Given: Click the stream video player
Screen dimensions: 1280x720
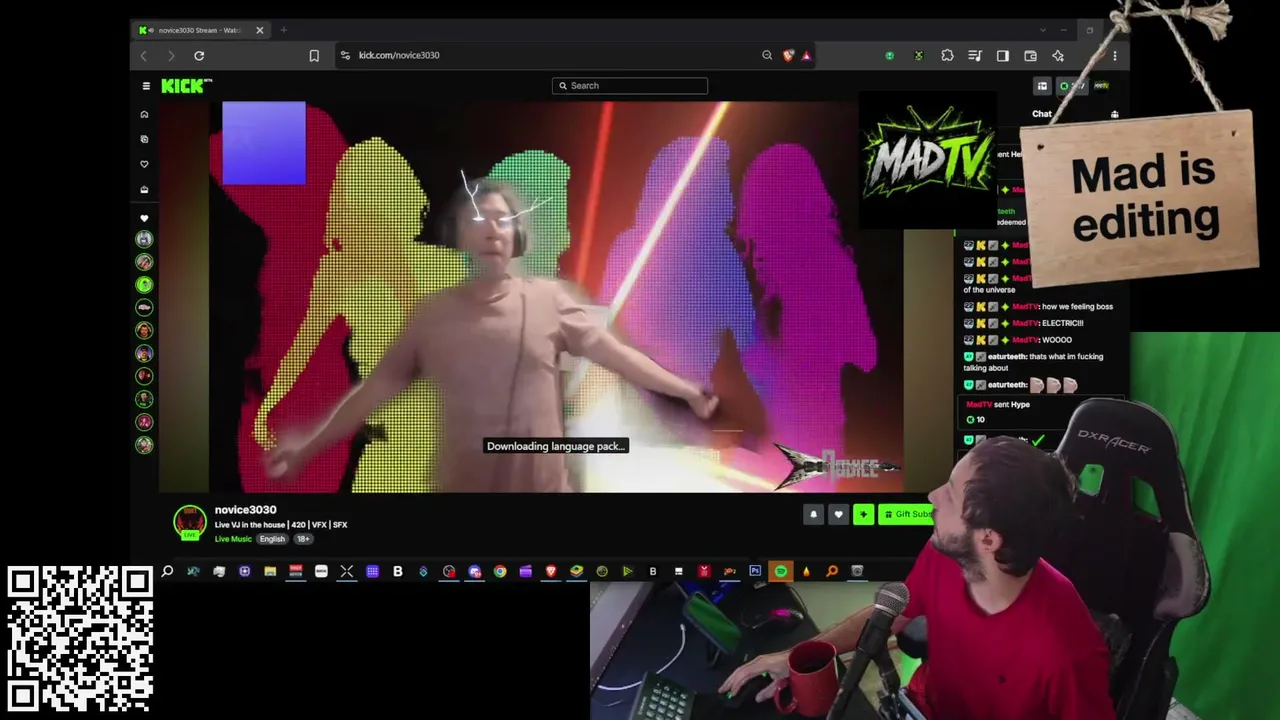Looking at the screenshot, I should (x=555, y=296).
